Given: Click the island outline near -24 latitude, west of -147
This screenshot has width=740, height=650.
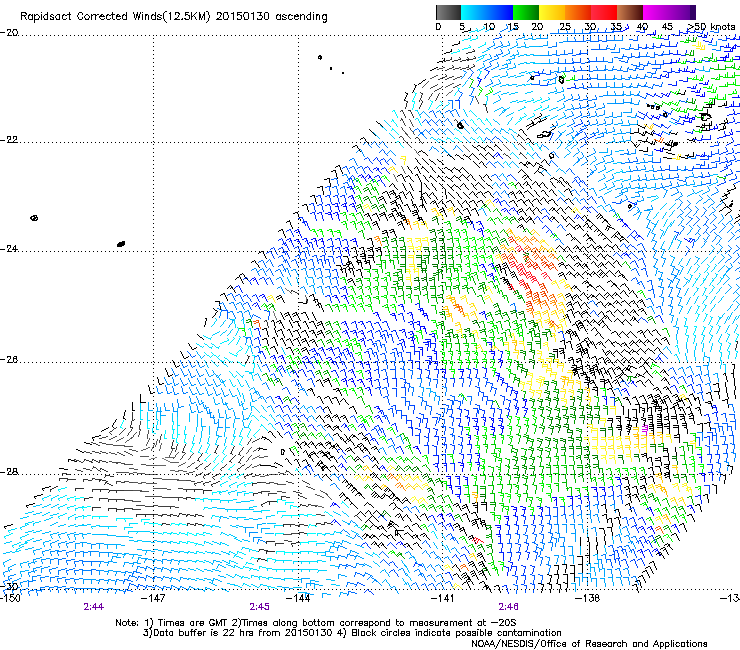Looking at the screenshot, I should click(x=121, y=244).
